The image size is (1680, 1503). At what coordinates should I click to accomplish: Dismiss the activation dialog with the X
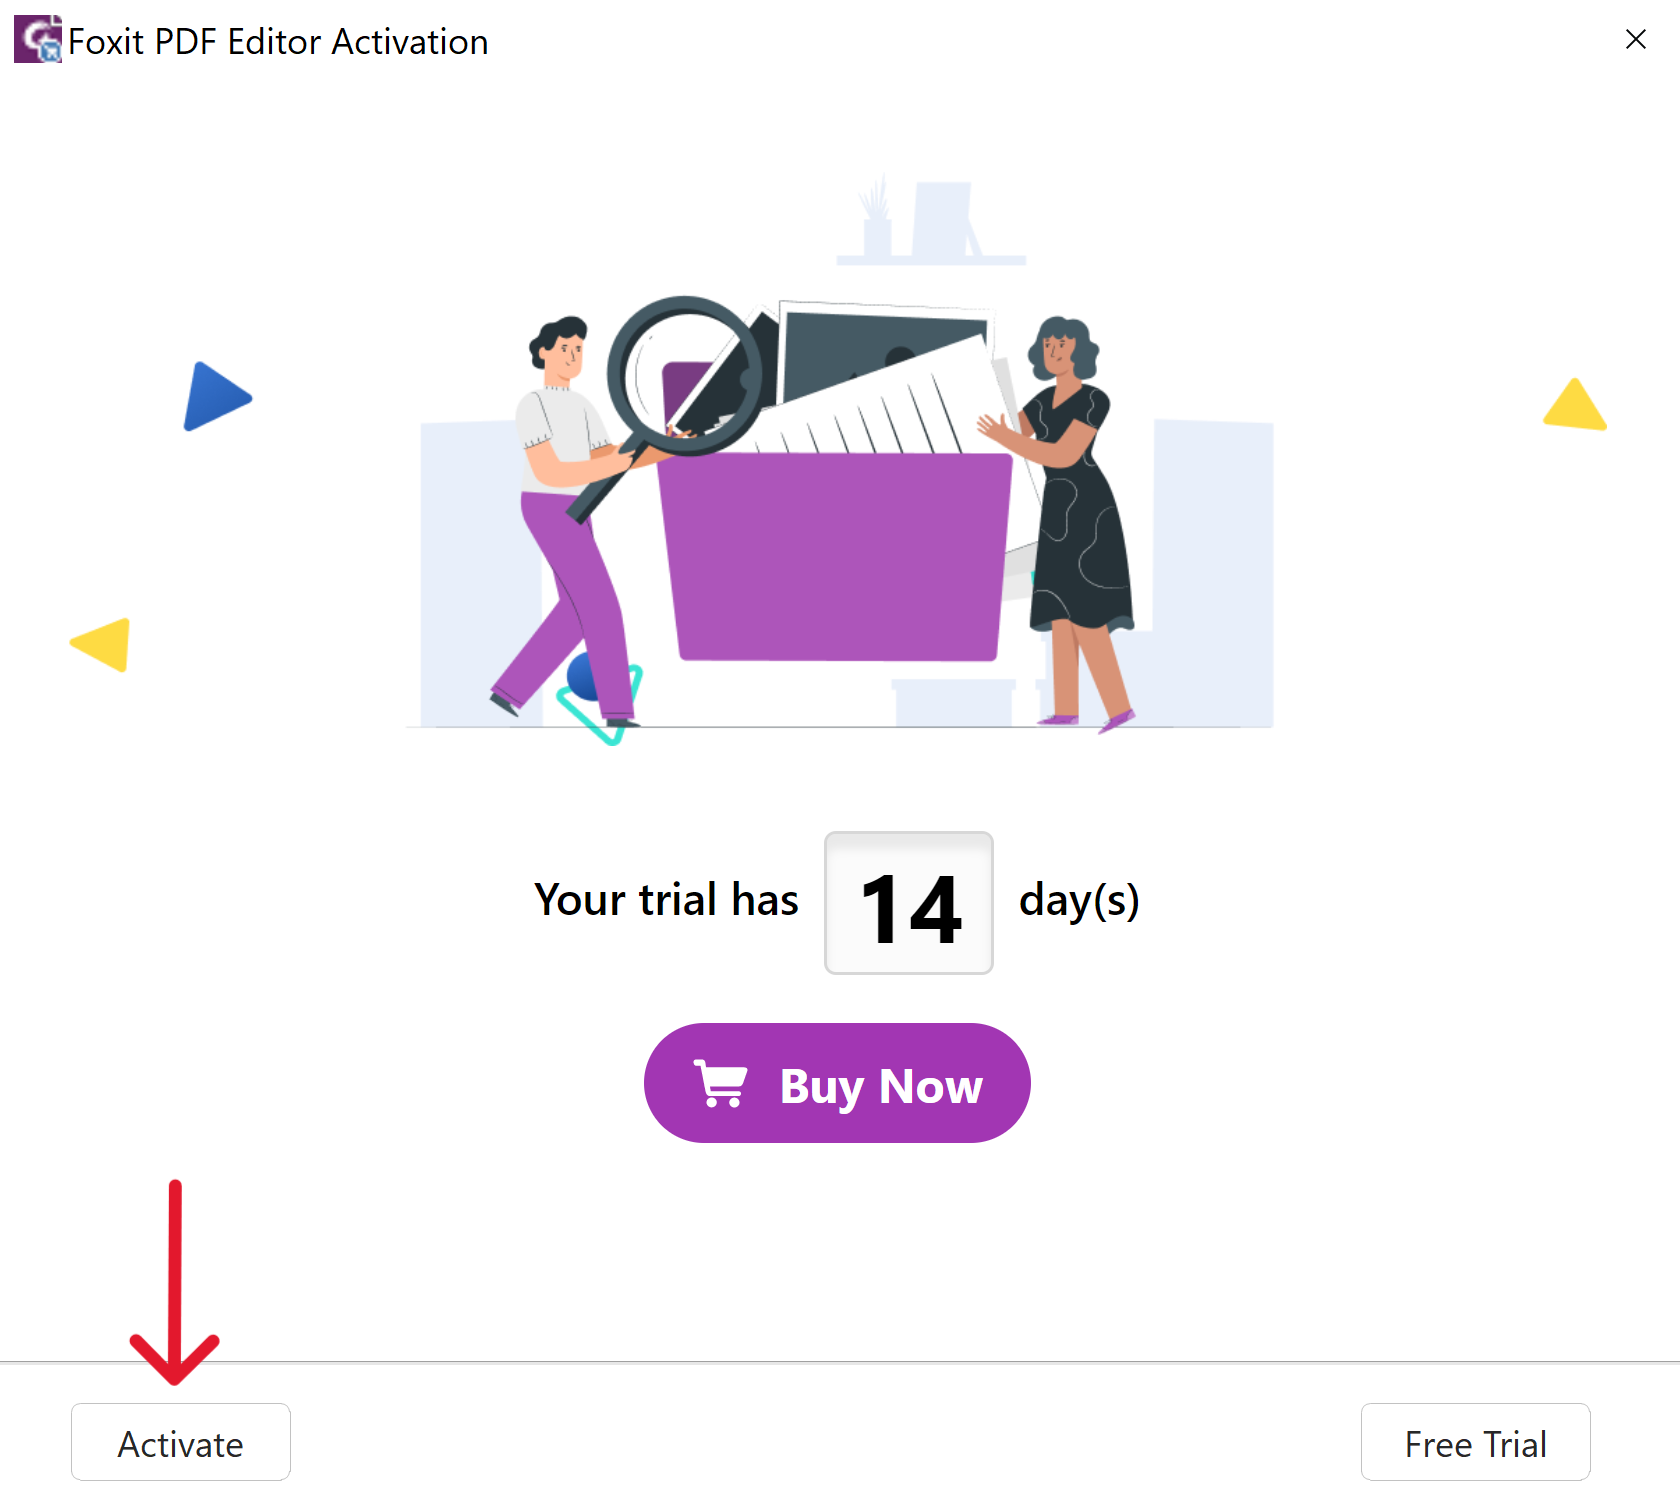click(1636, 39)
